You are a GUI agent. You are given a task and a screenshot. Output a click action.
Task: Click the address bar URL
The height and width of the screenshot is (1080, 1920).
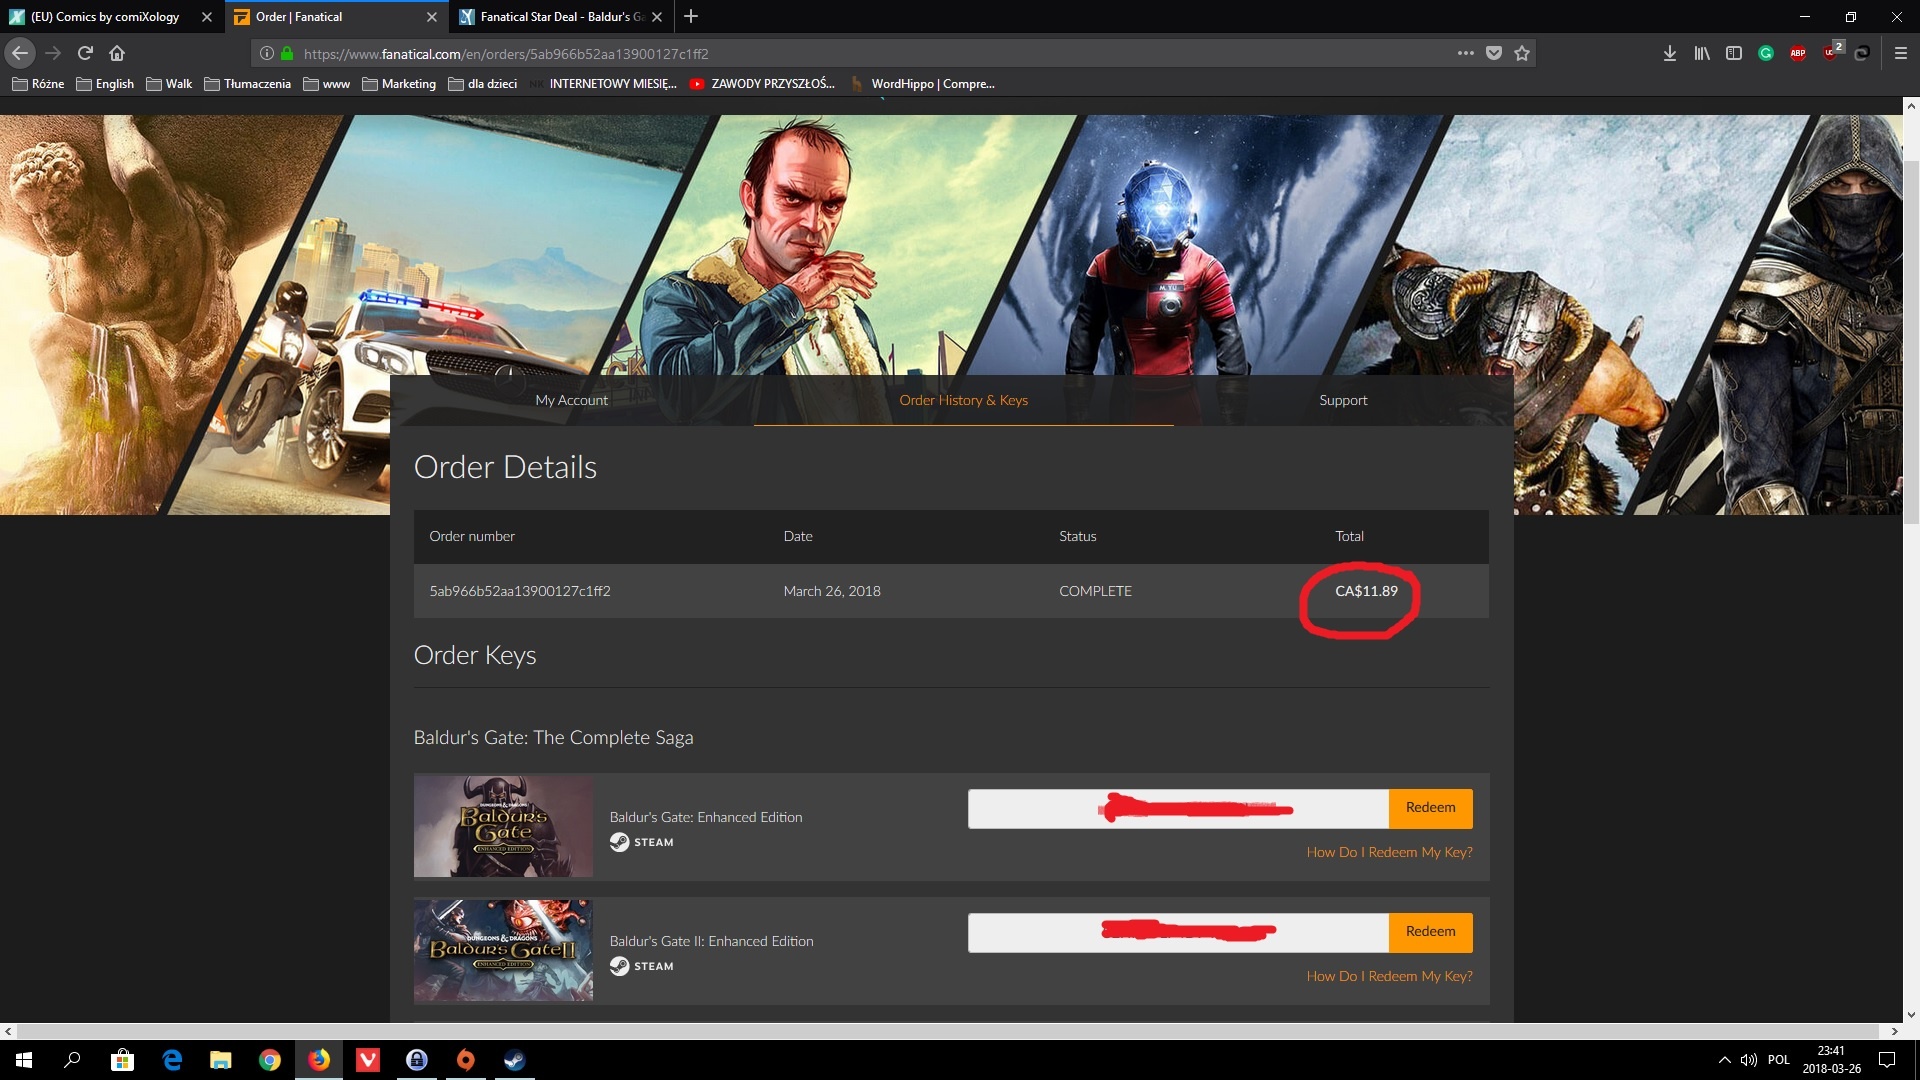pyautogui.click(x=505, y=54)
